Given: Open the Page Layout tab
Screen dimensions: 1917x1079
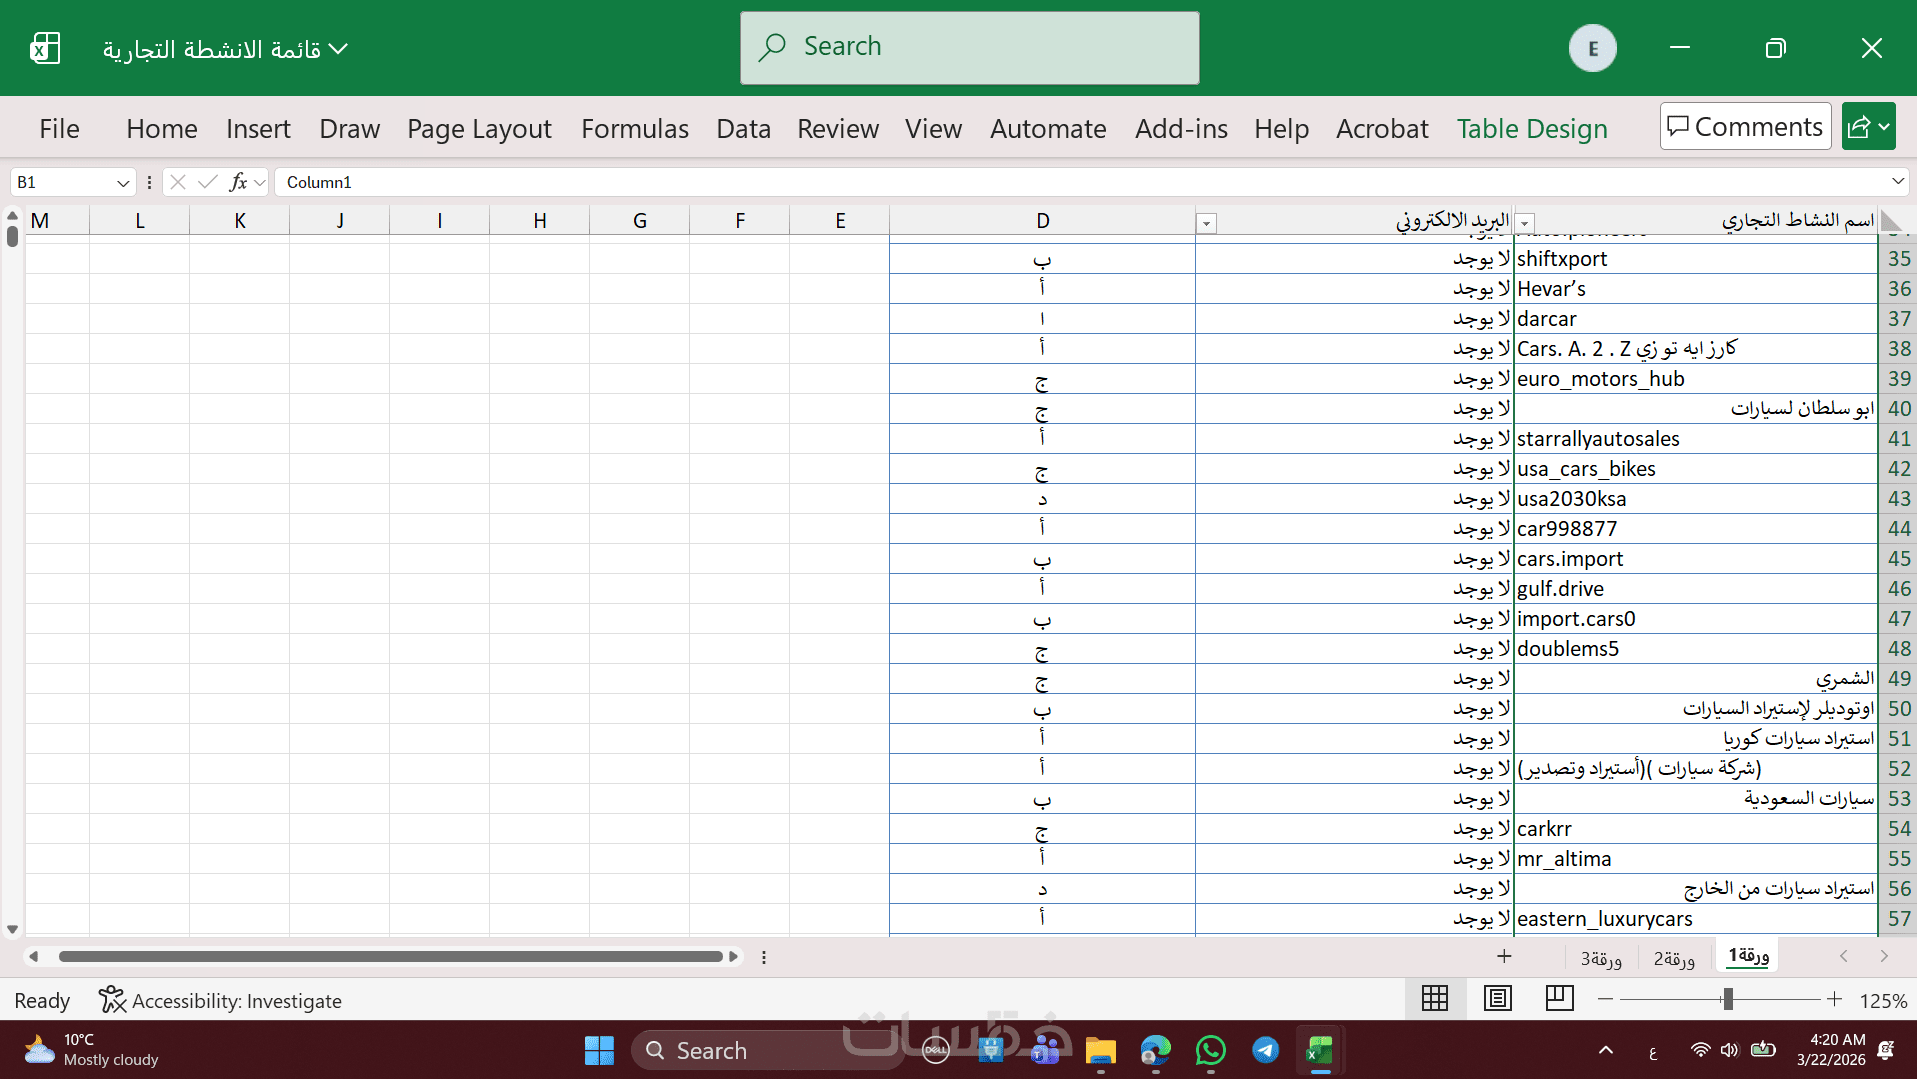Looking at the screenshot, I should tap(479, 128).
